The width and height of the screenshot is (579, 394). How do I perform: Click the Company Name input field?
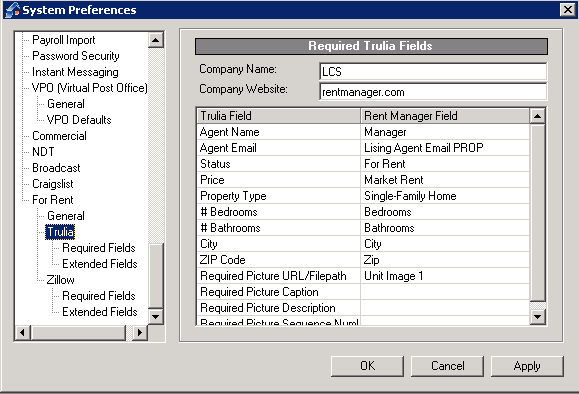click(x=433, y=72)
